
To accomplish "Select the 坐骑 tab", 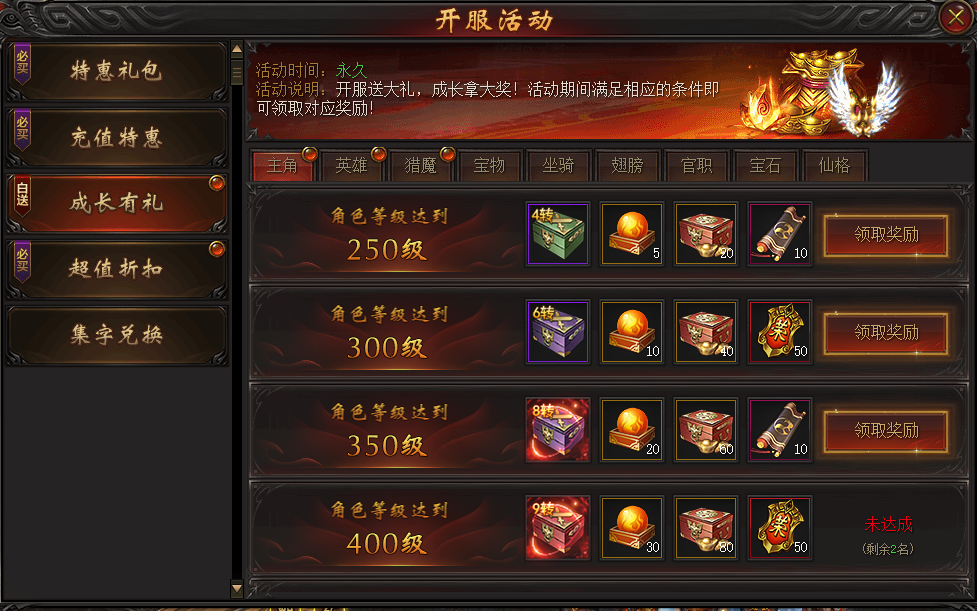I will click(x=558, y=166).
